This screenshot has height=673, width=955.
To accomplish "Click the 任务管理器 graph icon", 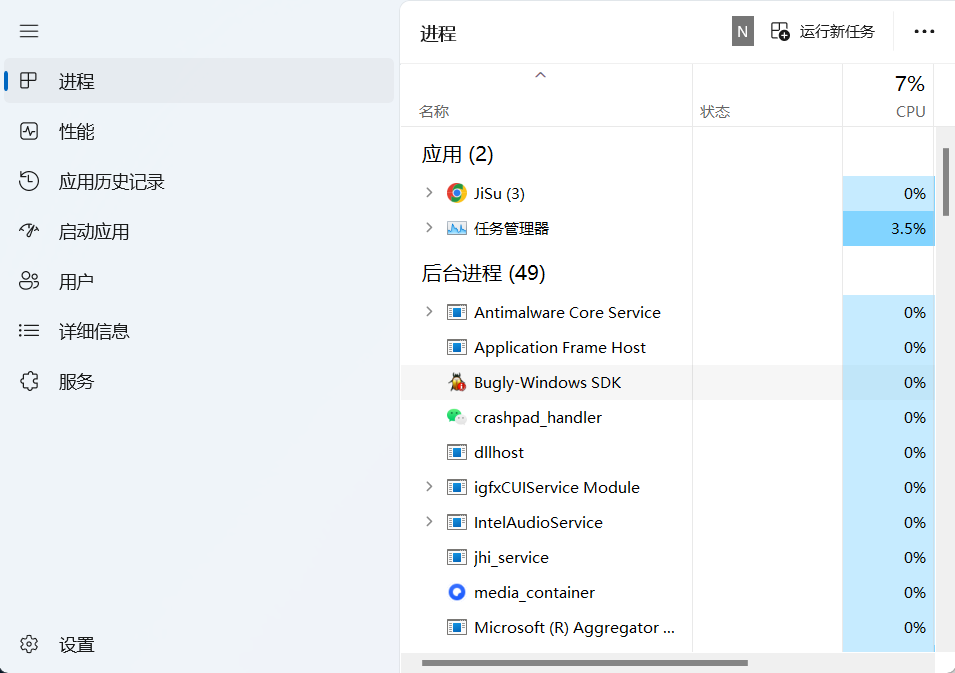I will (x=456, y=228).
